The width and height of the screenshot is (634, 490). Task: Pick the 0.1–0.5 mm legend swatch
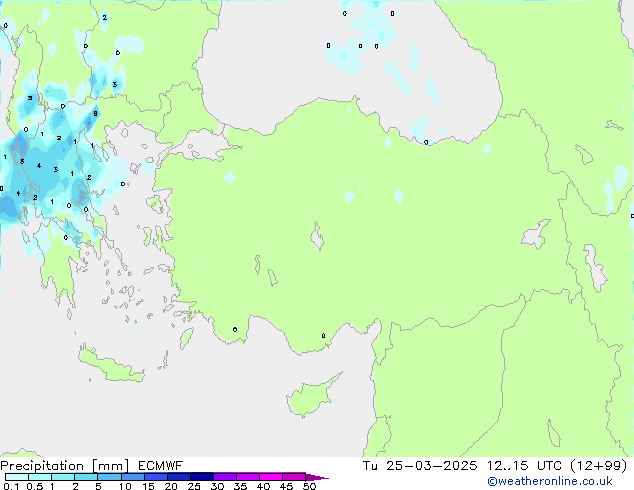[x=17, y=477]
